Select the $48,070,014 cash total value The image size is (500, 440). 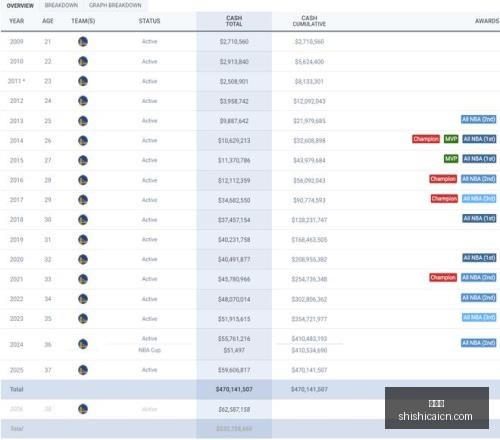[234, 299]
